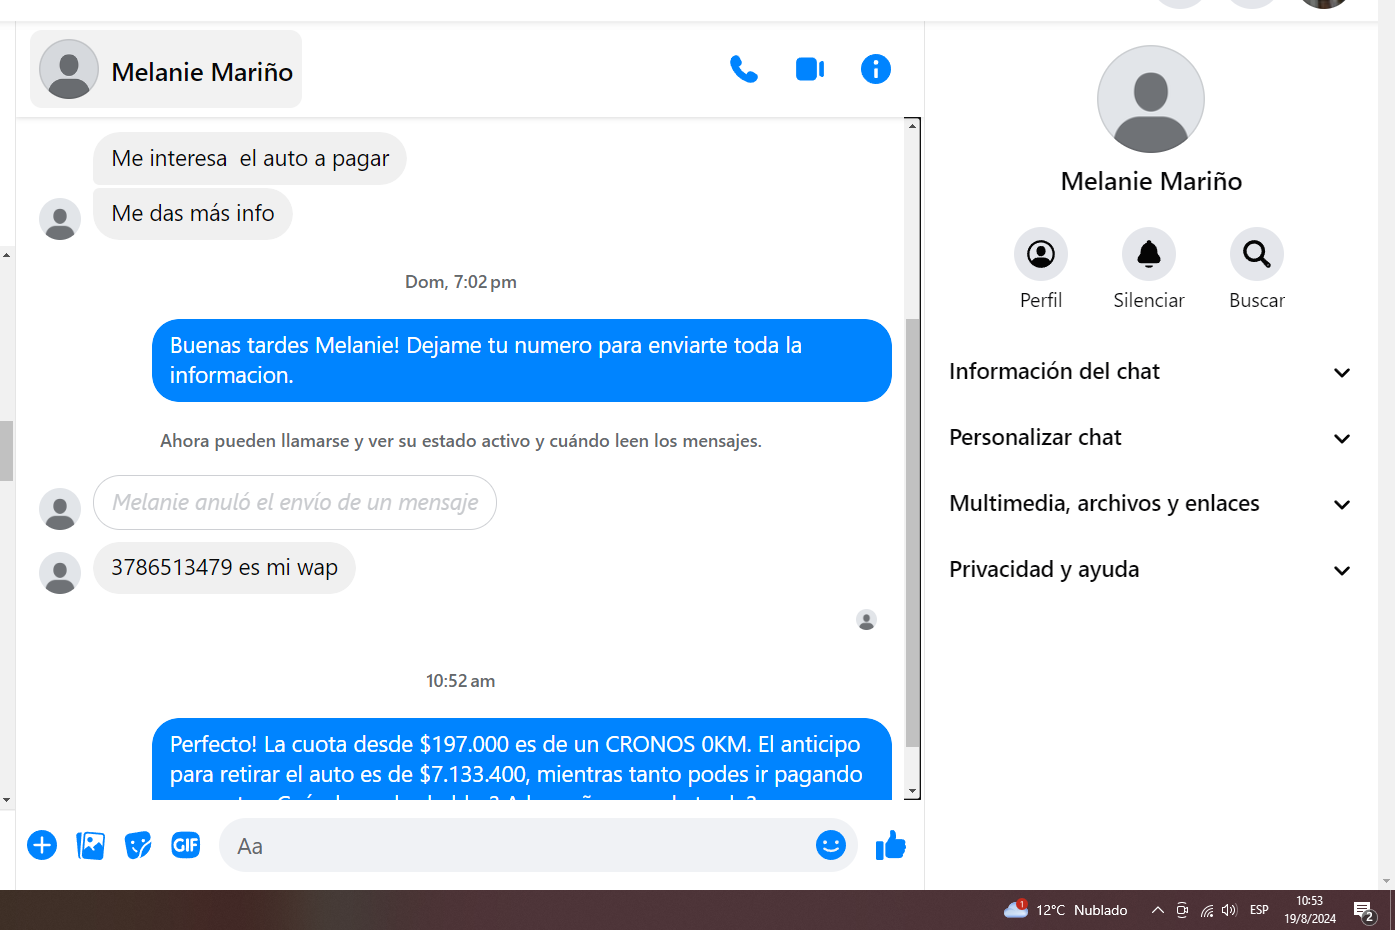Expand Personalizar chat section
Viewport: 1395px width, 930px height.
point(1150,438)
